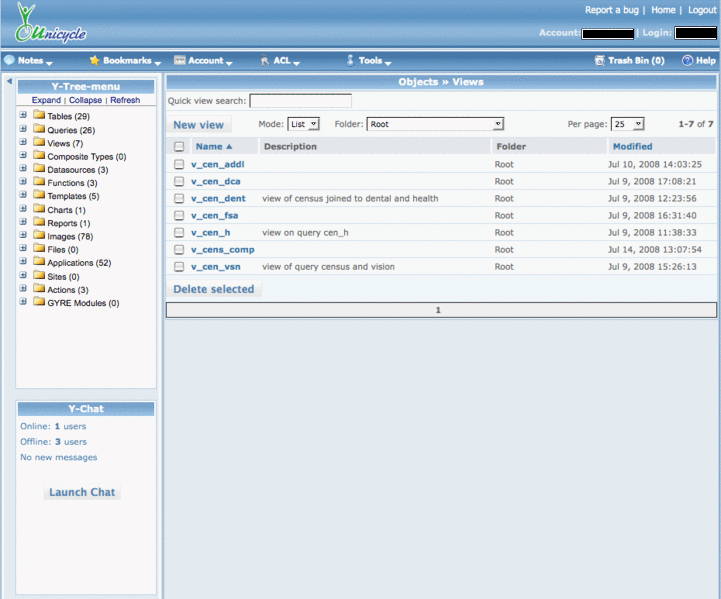The height and width of the screenshot is (599, 721).
Task: Open the Mode dropdown
Action: (303, 124)
